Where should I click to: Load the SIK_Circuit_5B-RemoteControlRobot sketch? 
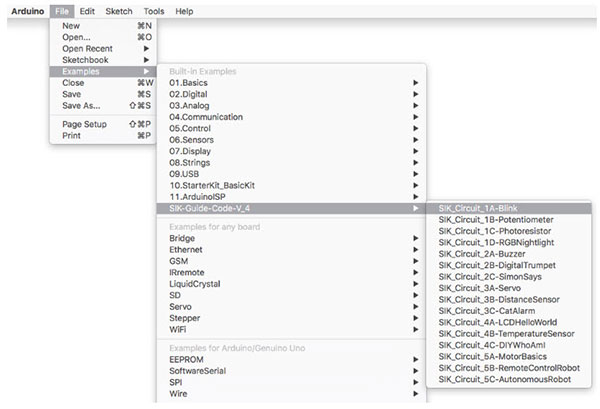point(509,368)
